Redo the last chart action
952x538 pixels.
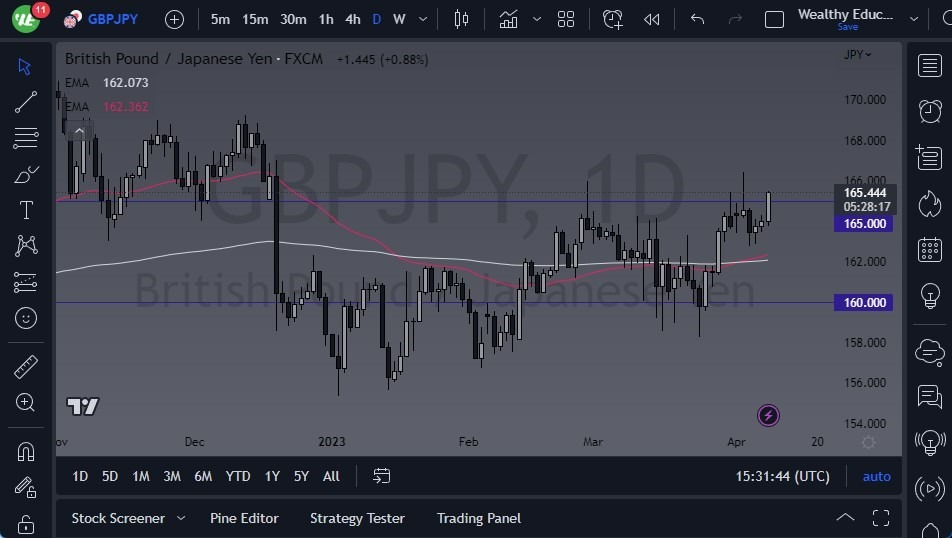pos(735,19)
